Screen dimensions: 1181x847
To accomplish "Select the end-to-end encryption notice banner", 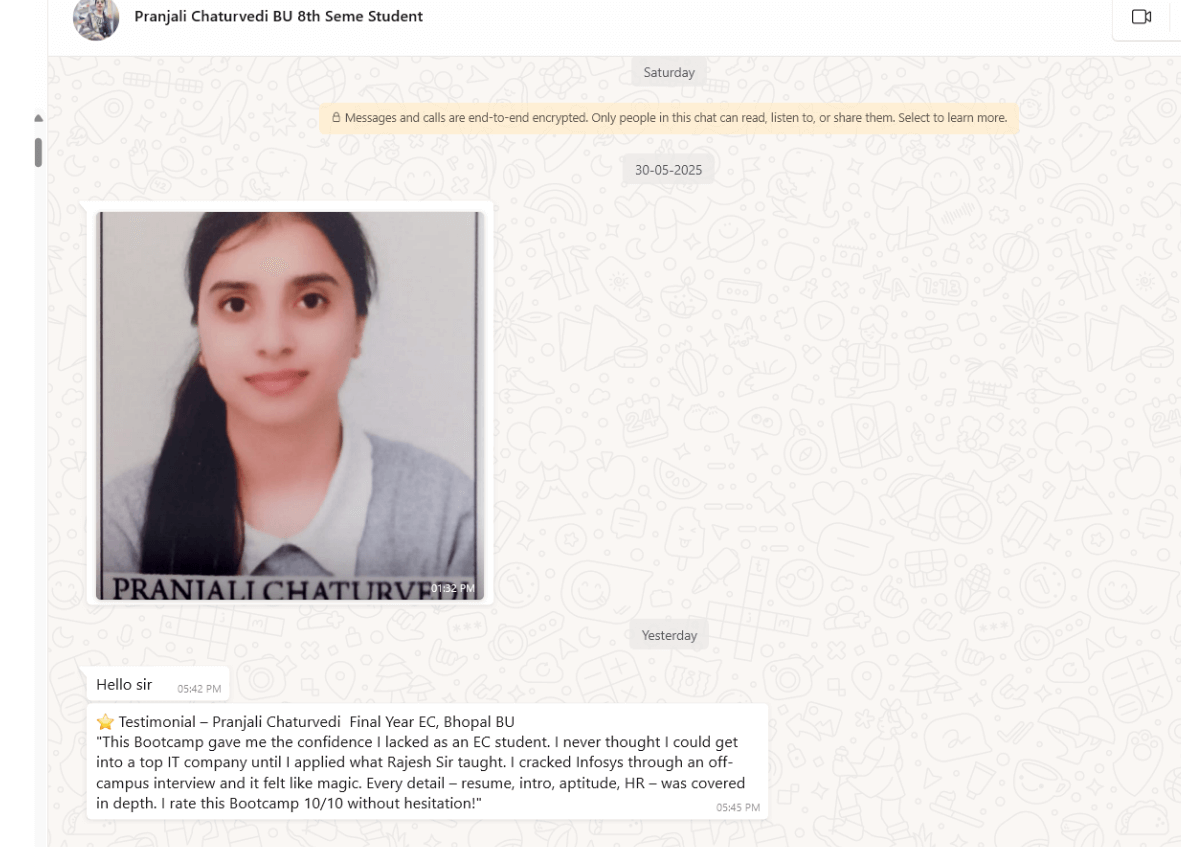I will coord(669,118).
